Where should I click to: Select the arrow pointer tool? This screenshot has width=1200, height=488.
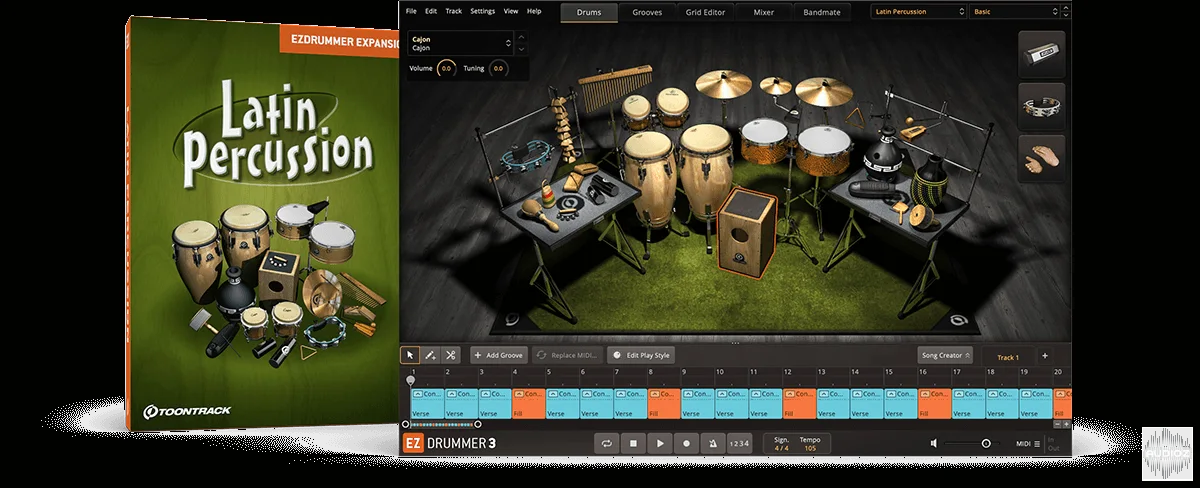point(410,355)
